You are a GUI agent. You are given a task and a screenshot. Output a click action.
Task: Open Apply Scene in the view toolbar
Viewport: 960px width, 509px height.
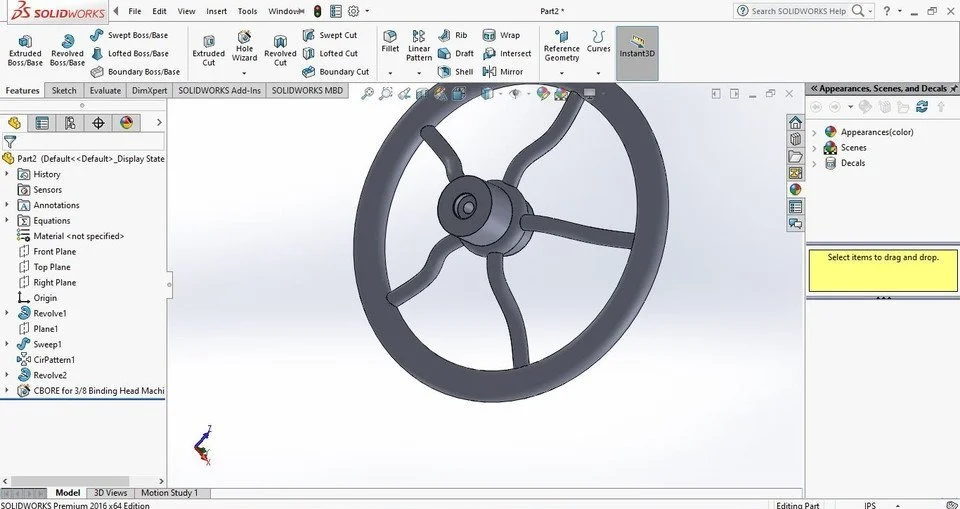(560, 94)
